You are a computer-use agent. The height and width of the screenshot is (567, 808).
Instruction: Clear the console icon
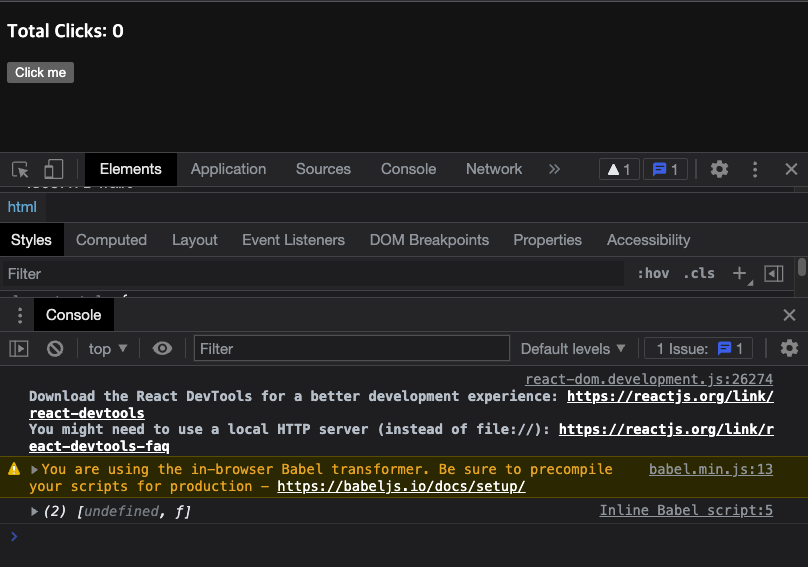(x=55, y=349)
